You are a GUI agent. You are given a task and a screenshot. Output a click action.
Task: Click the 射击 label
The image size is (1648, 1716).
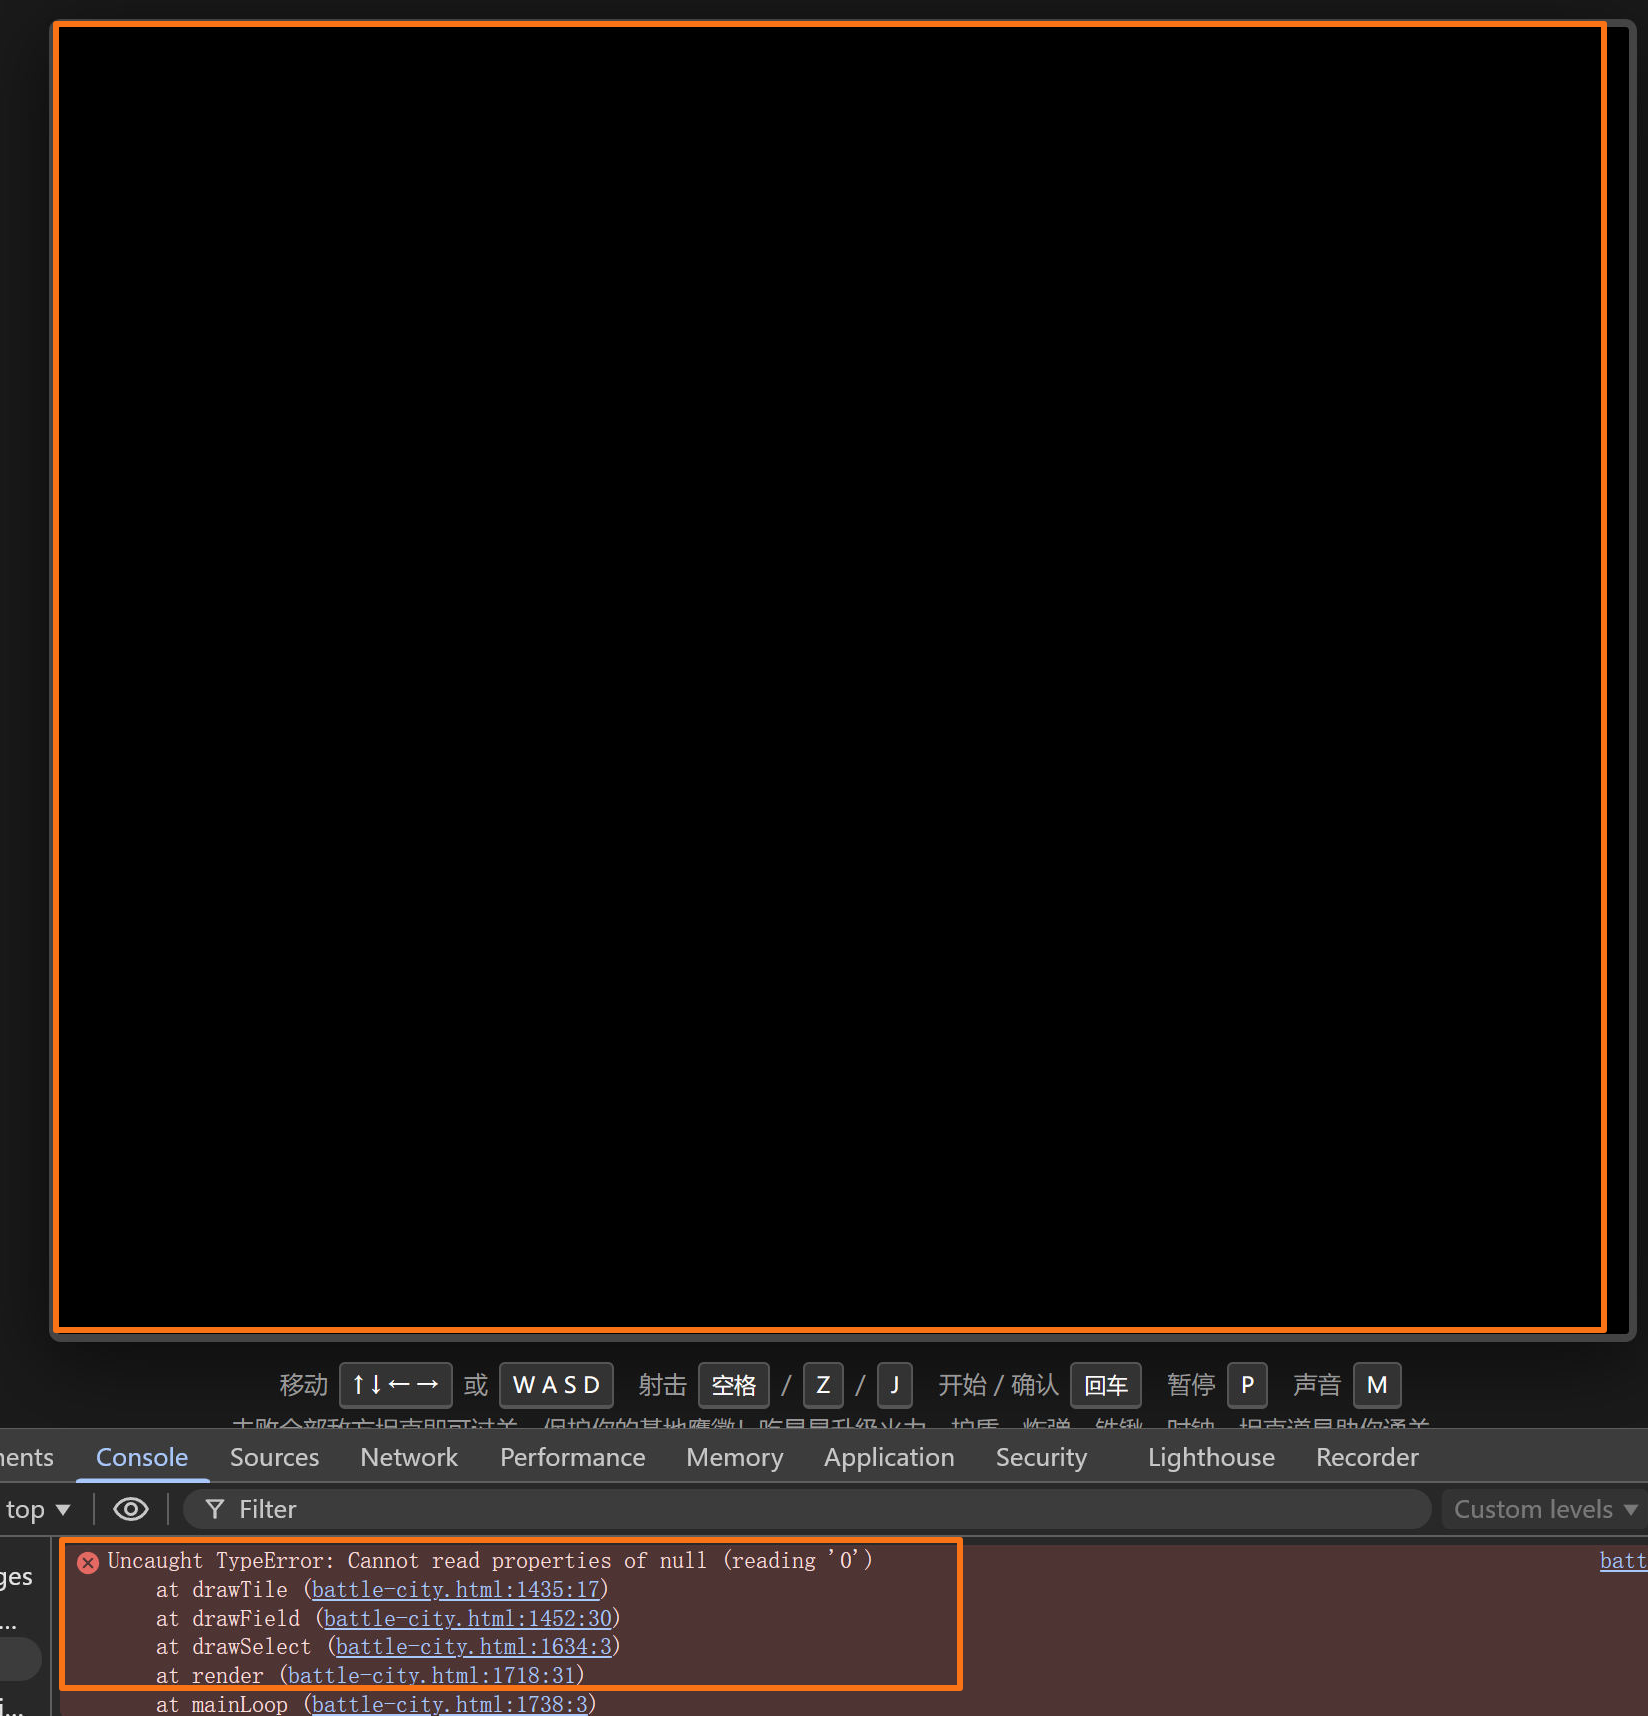click(x=663, y=1385)
